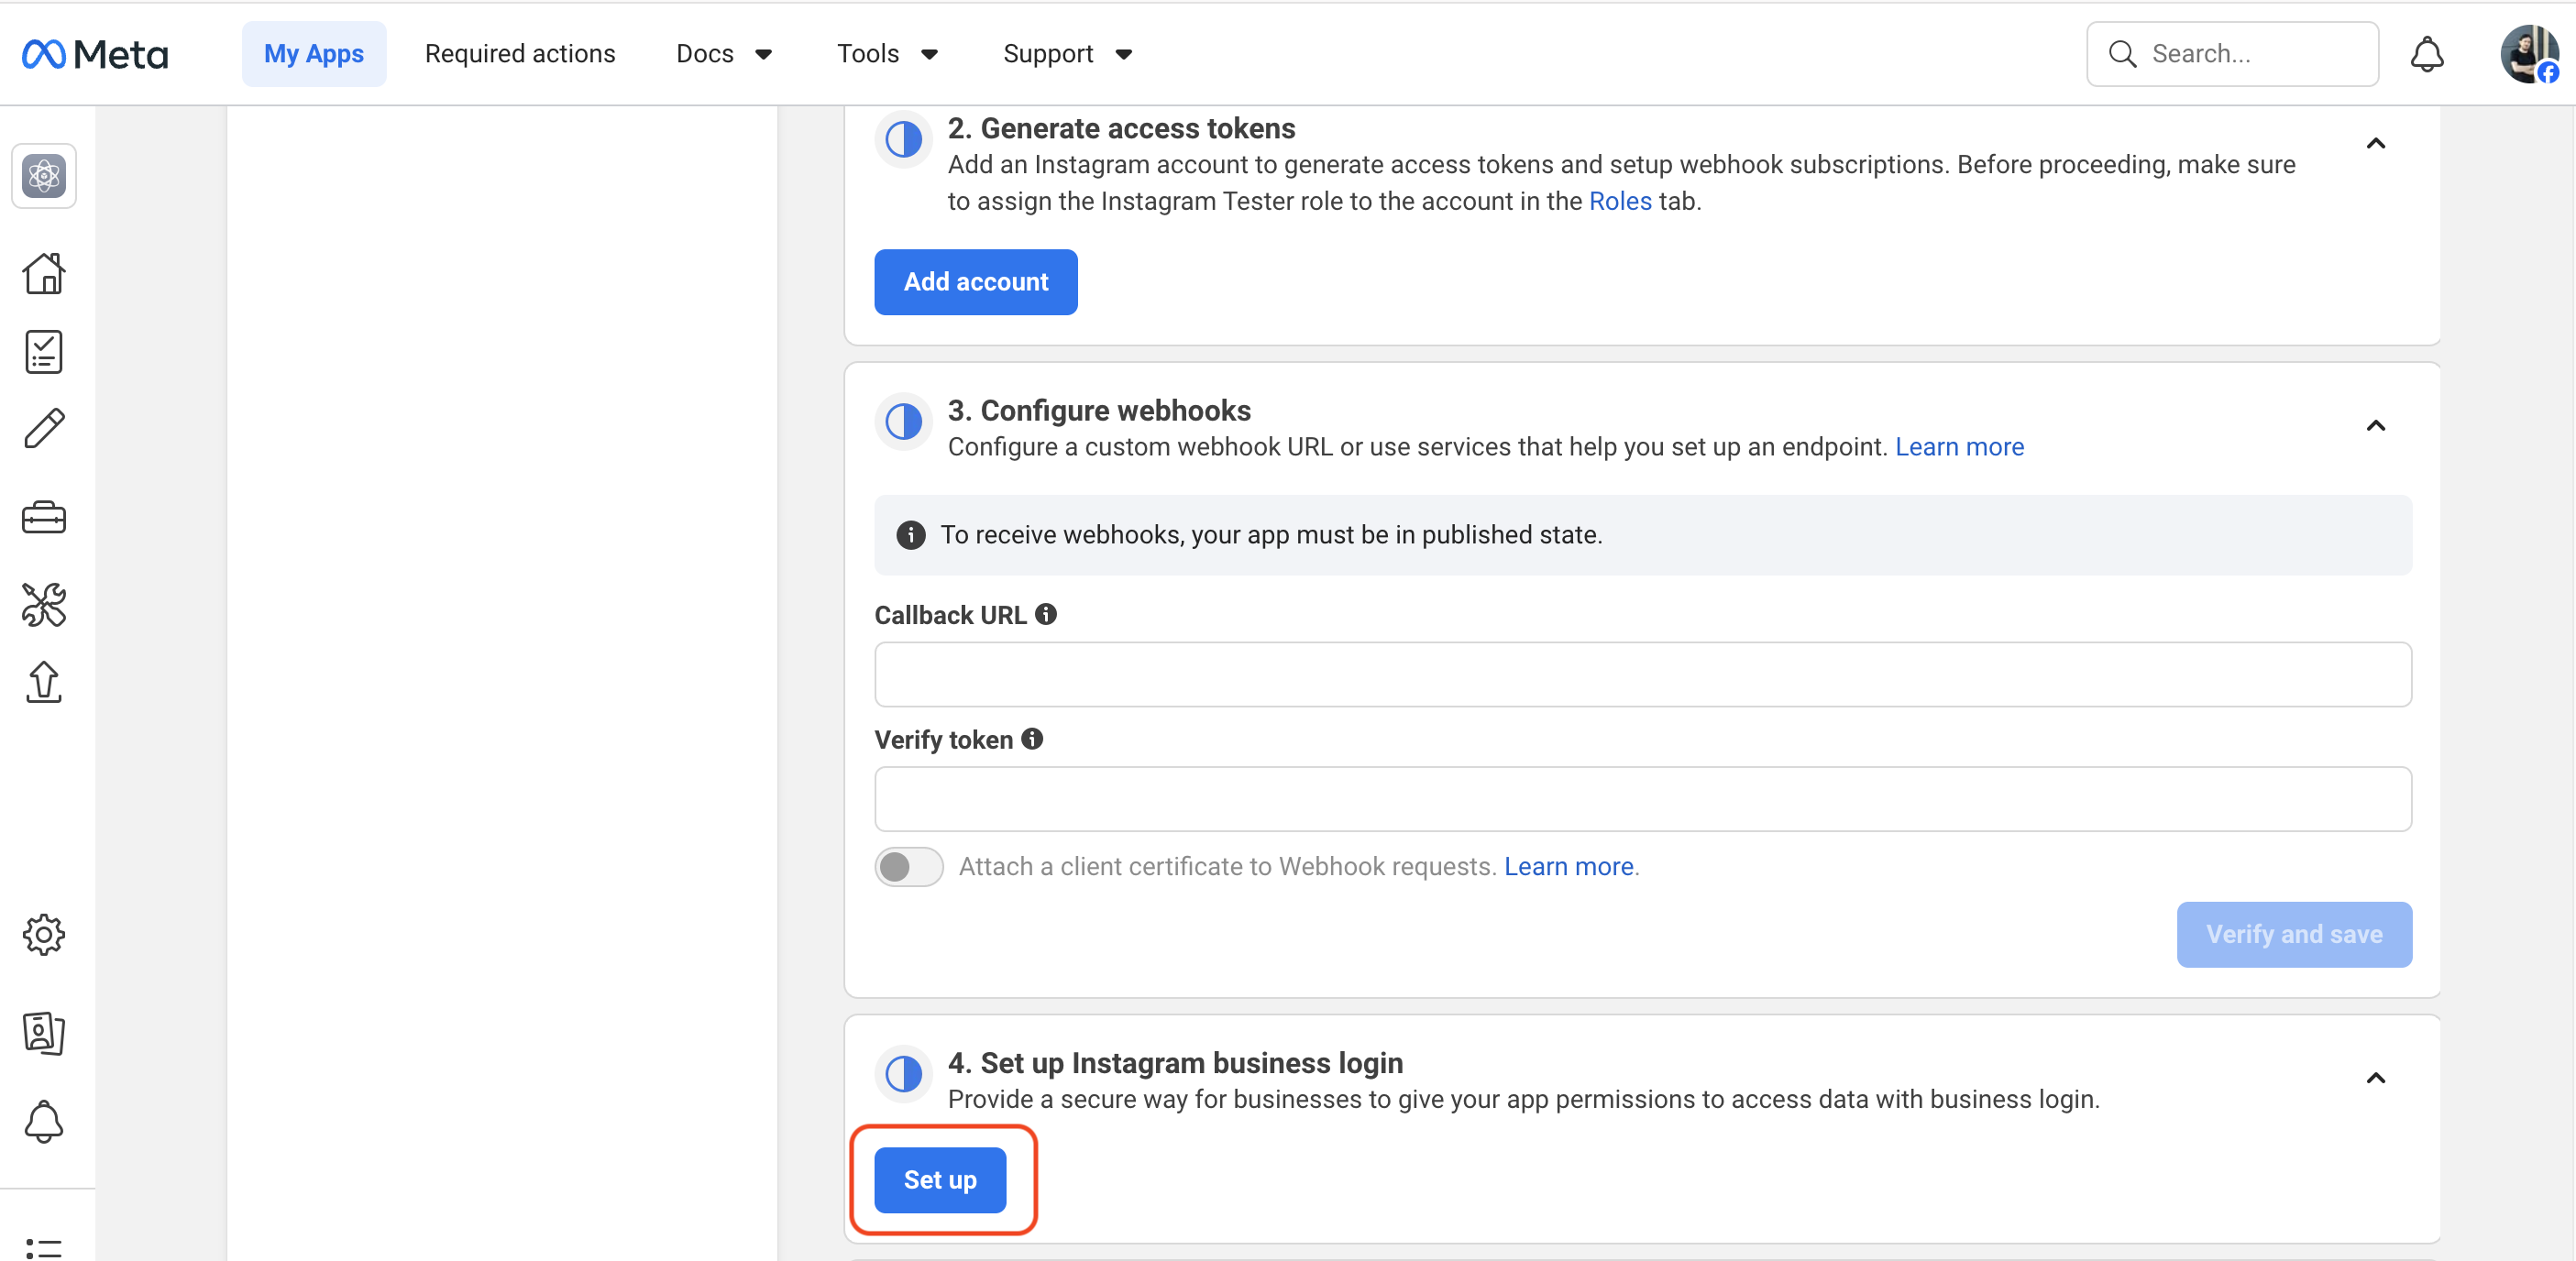Open the publish upload sidebar icon

tap(43, 682)
